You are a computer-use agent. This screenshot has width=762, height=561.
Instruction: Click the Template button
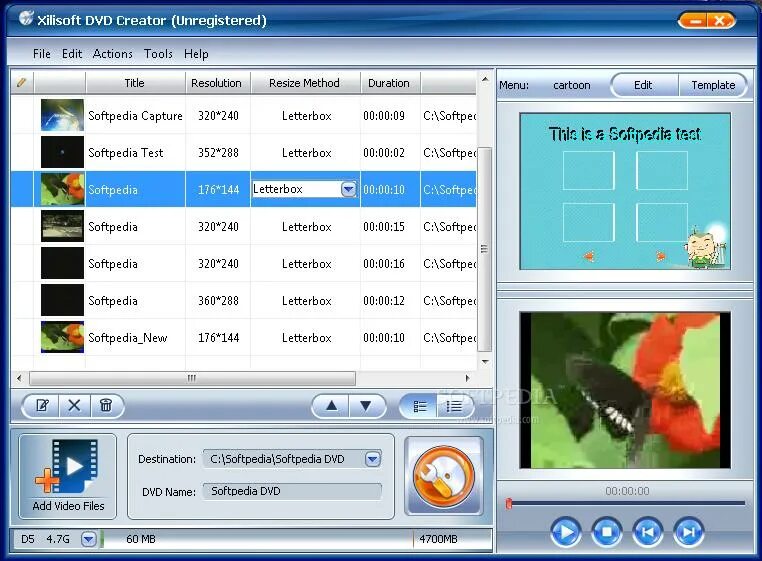pyautogui.click(x=713, y=85)
